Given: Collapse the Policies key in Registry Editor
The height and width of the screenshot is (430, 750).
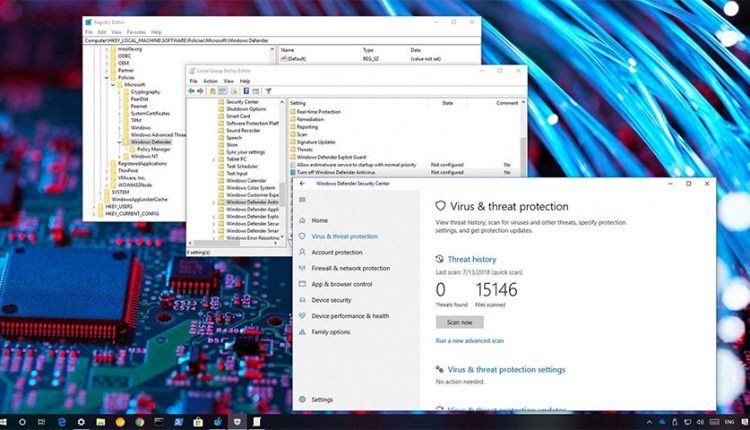Looking at the screenshot, I should point(106,77).
